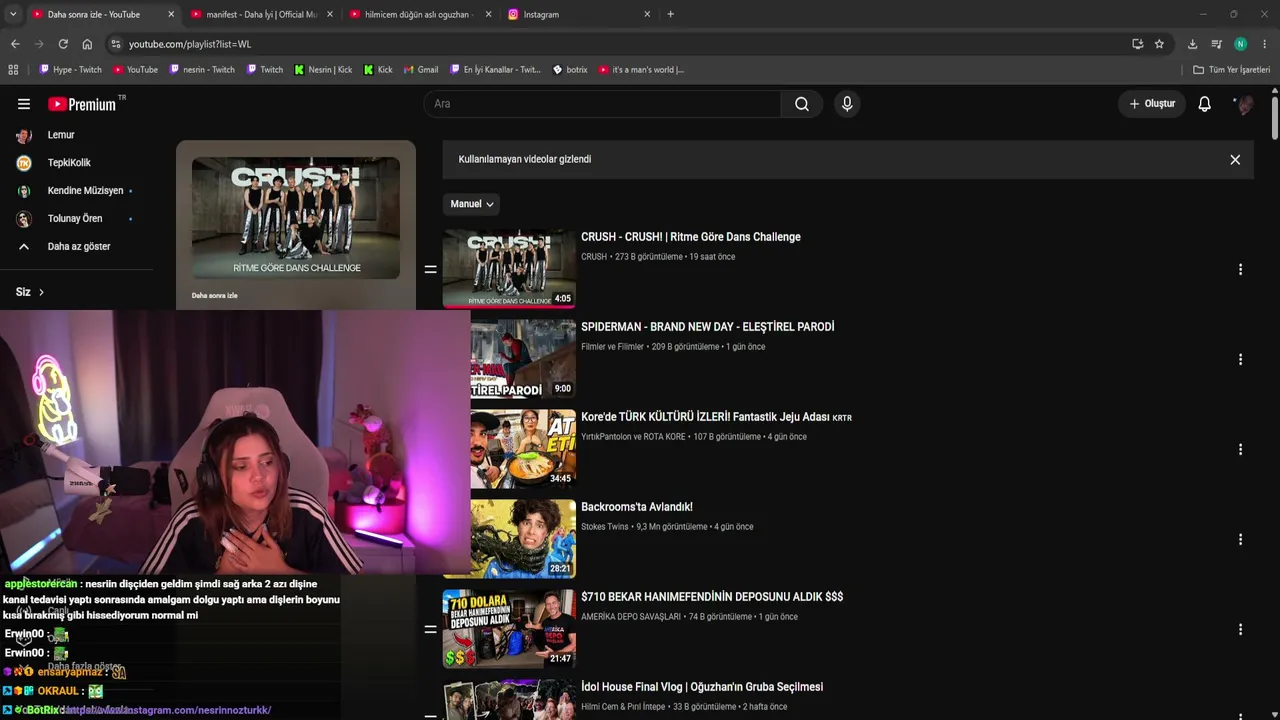Expand the 'Siz' section

pos(30,292)
